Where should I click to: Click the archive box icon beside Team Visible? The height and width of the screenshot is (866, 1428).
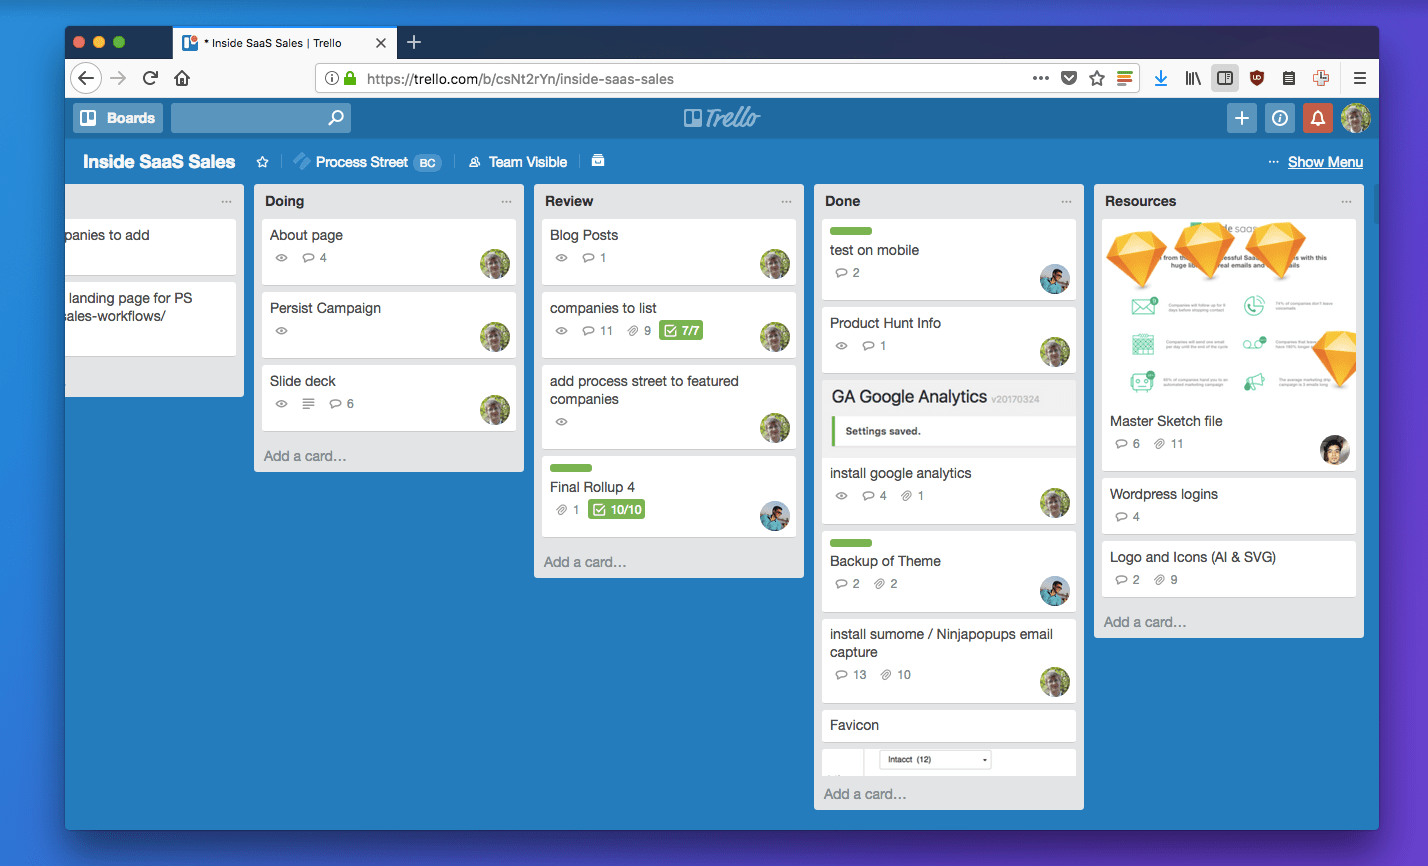click(598, 161)
